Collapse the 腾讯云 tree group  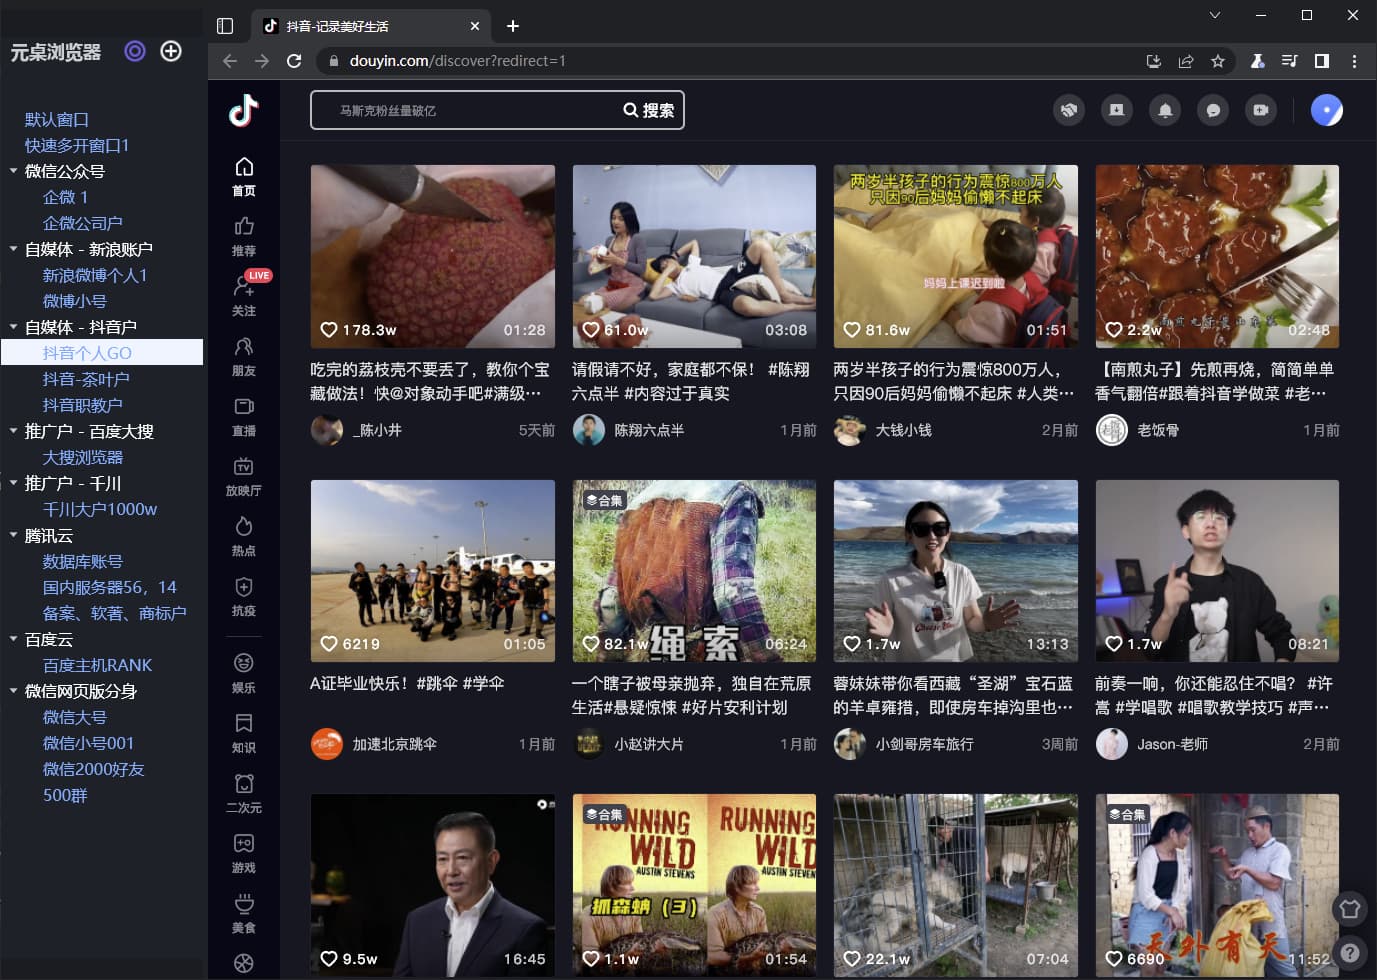pos(14,535)
